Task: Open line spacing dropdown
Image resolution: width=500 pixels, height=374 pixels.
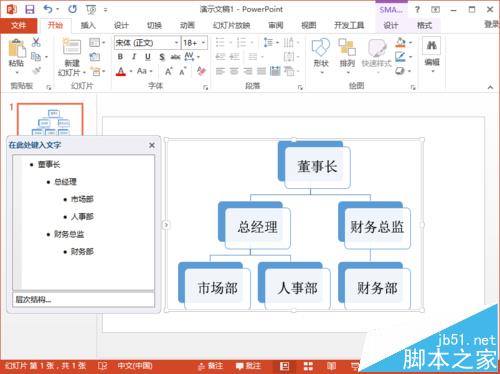Action: pyautogui.click(x=271, y=42)
